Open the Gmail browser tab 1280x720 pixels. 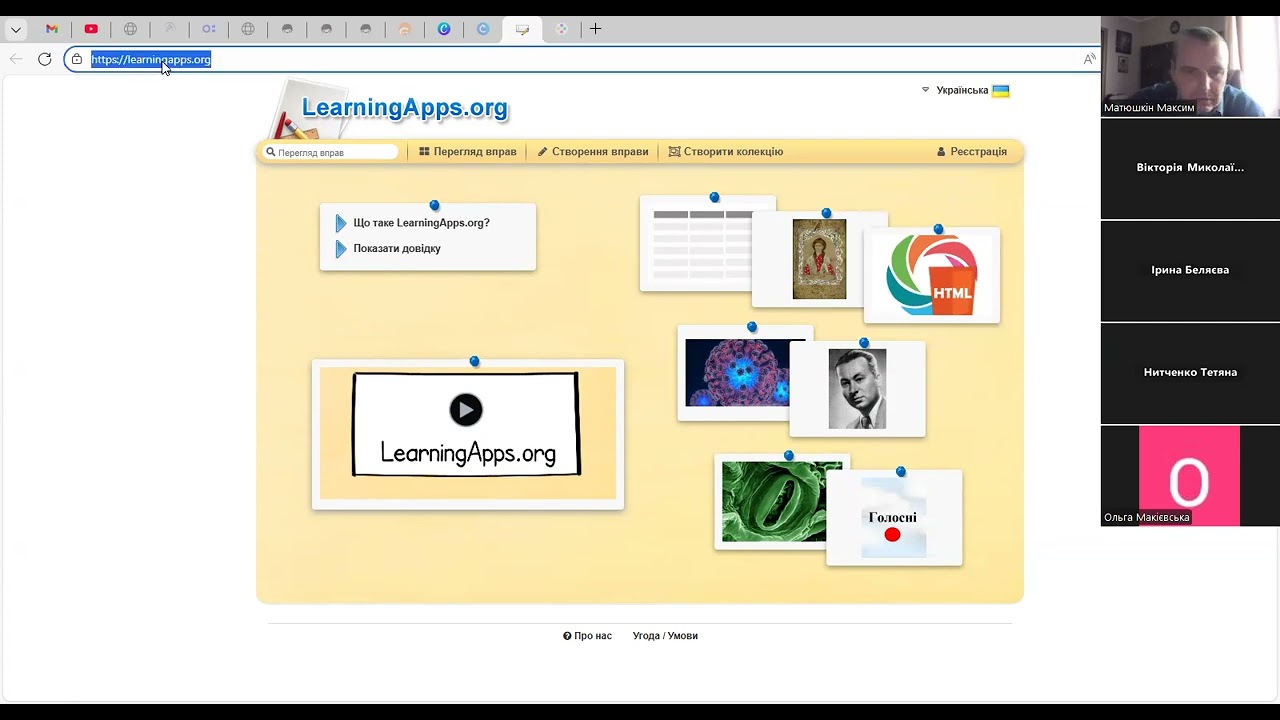(52, 29)
